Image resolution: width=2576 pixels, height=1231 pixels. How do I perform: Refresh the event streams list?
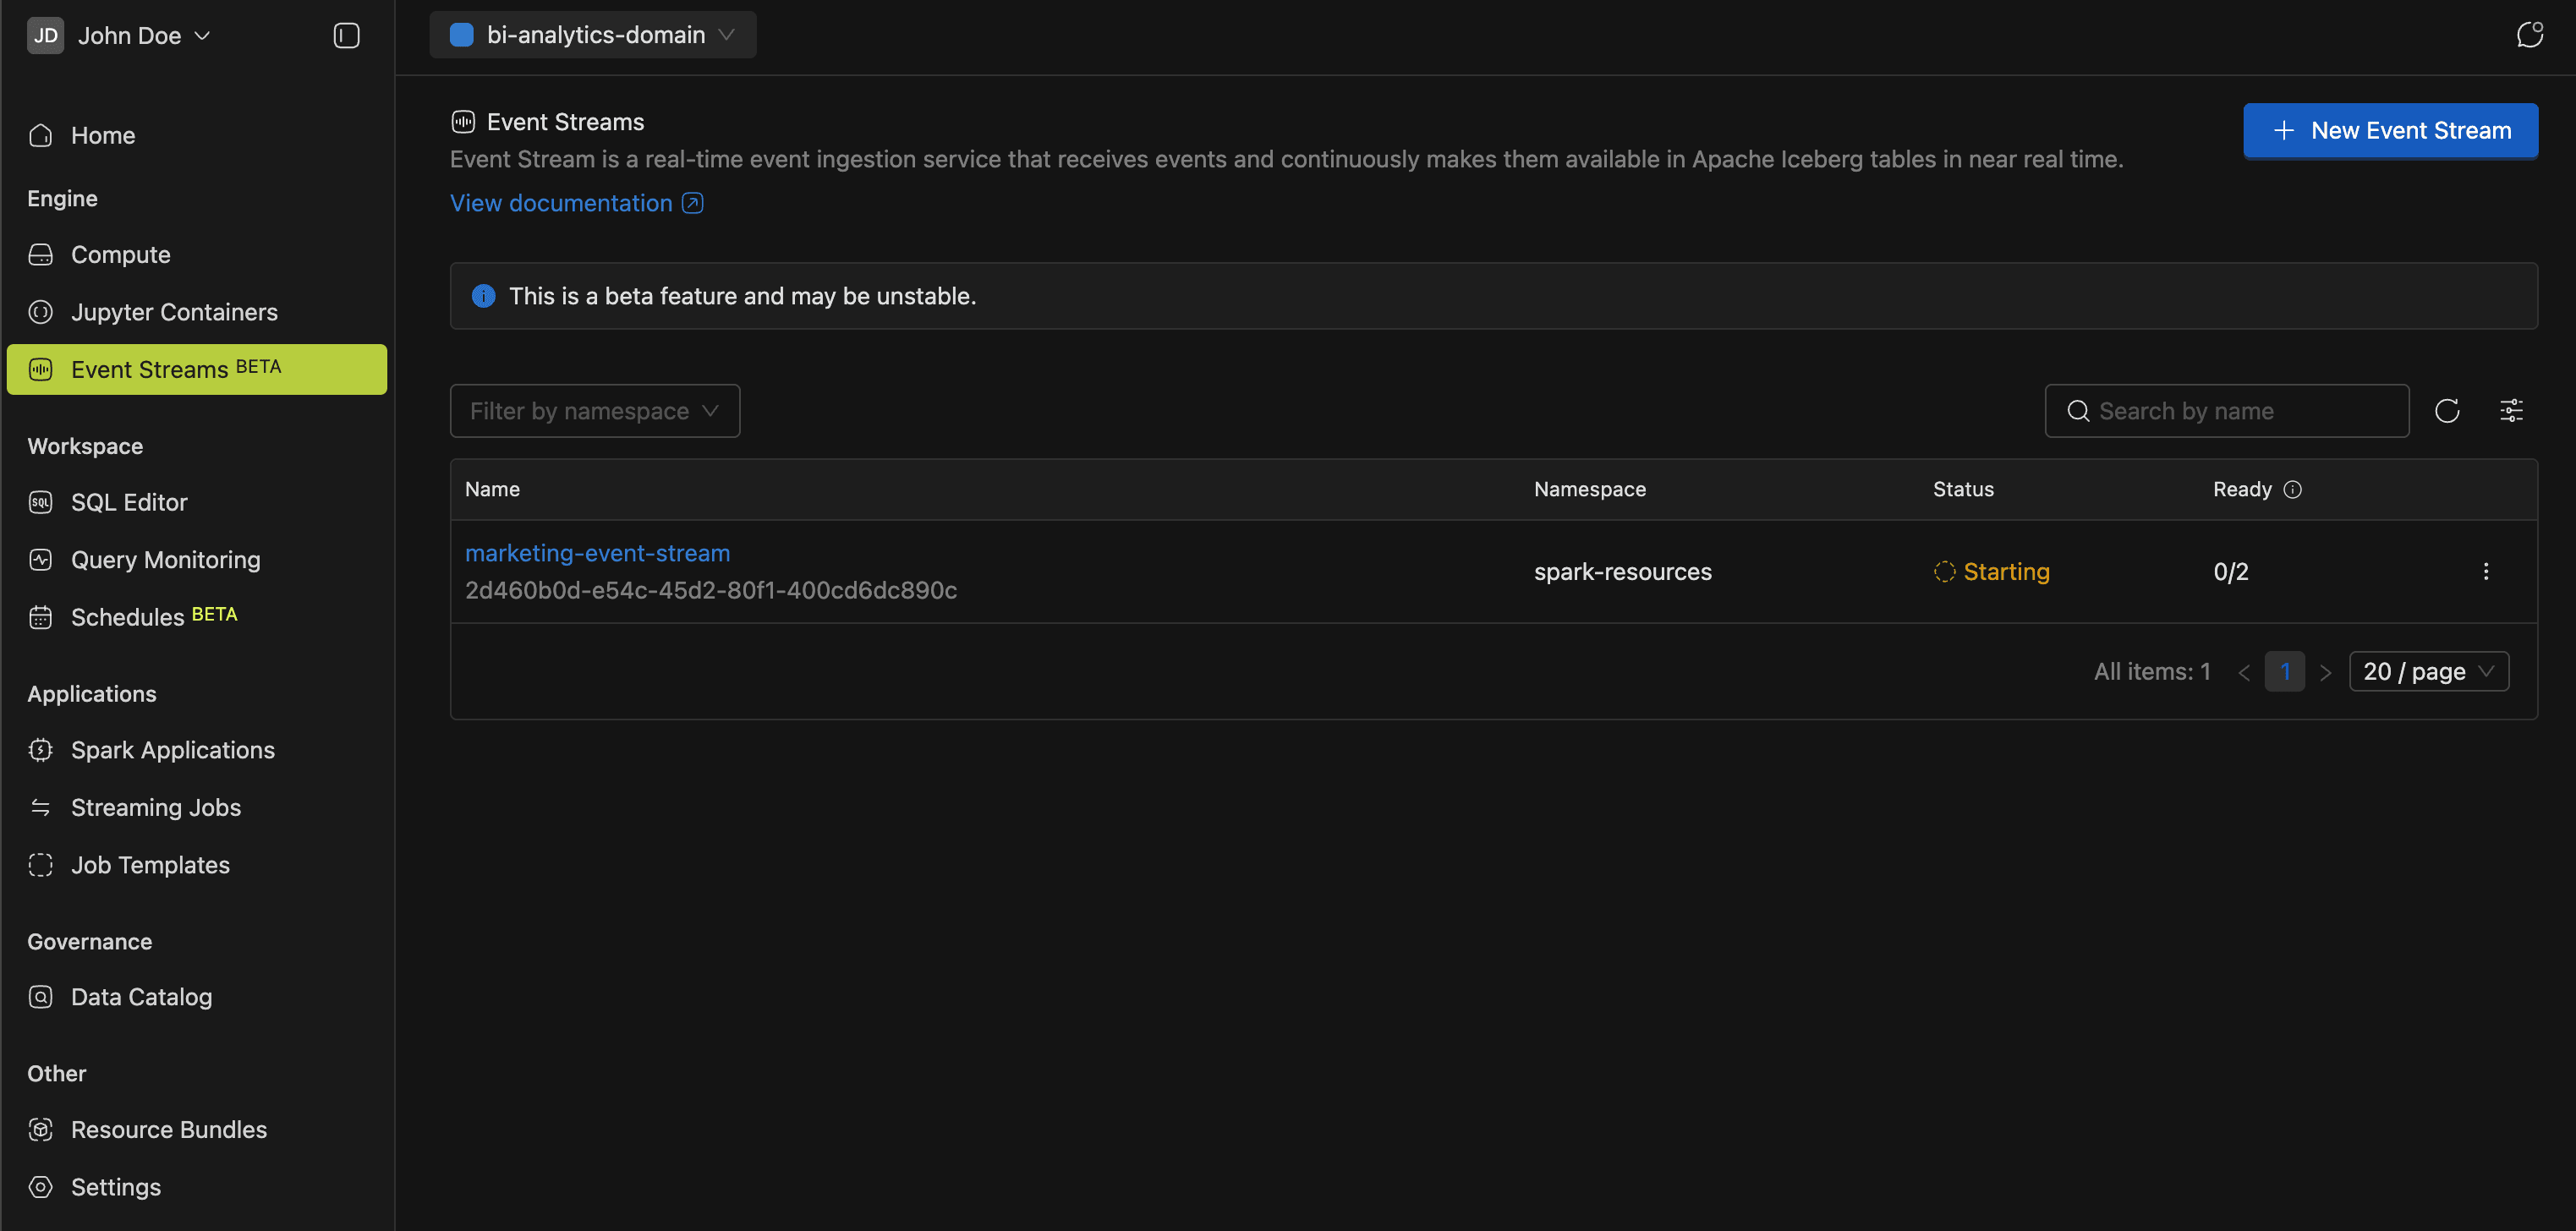[2448, 410]
